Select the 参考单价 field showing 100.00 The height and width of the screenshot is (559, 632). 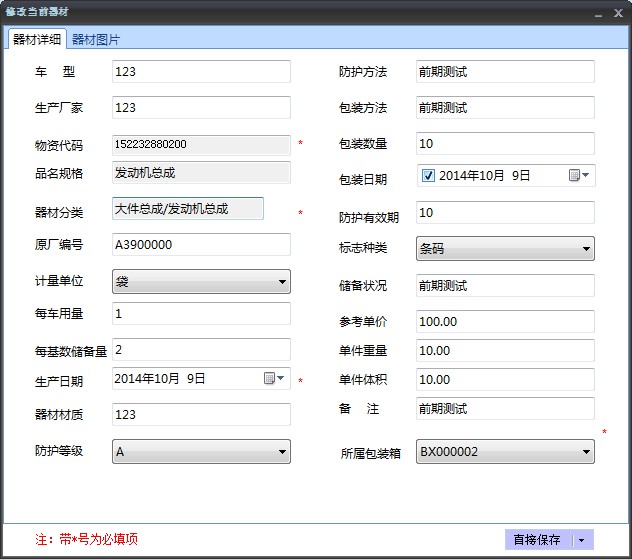coord(505,322)
